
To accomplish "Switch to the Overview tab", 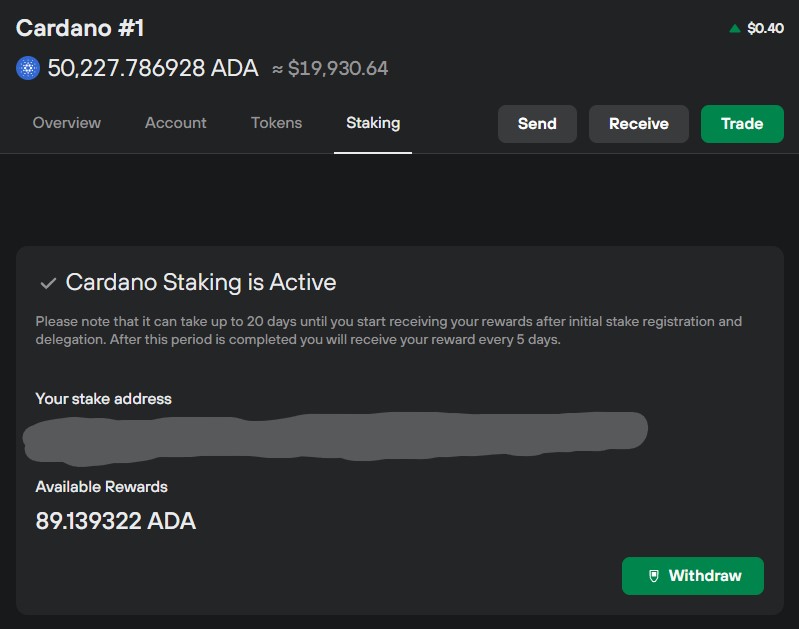I will (x=67, y=123).
